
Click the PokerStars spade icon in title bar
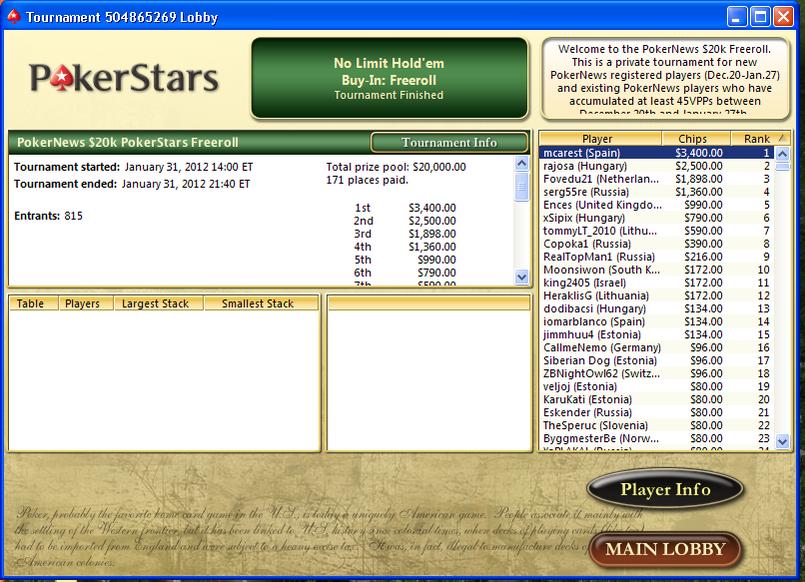[14, 16]
